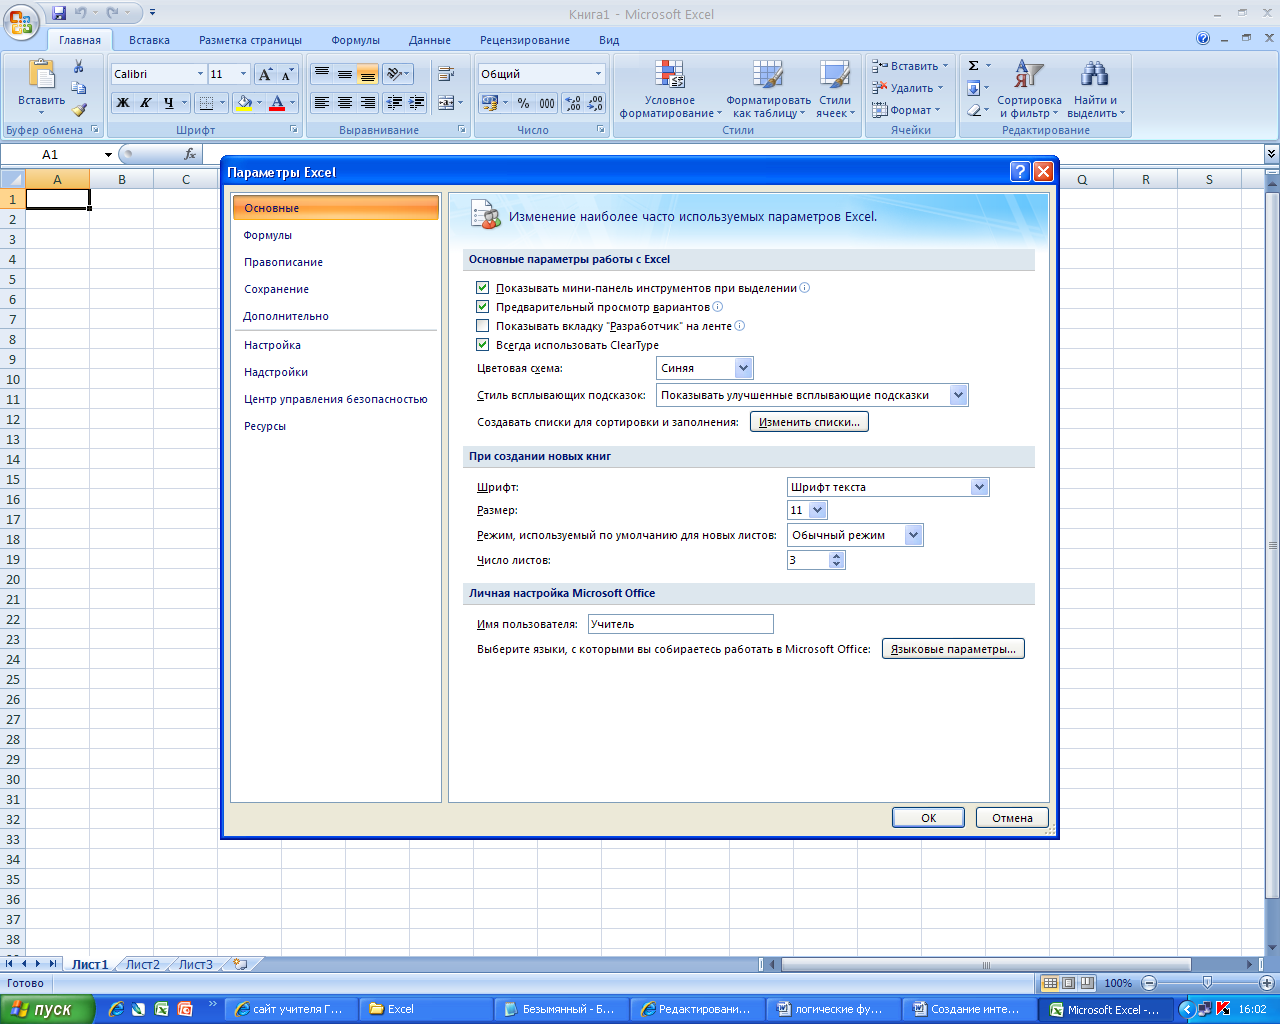This screenshot has width=1280, height=1024.
Task: Open taskbar item логические фу...
Action: click(833, 1009)
